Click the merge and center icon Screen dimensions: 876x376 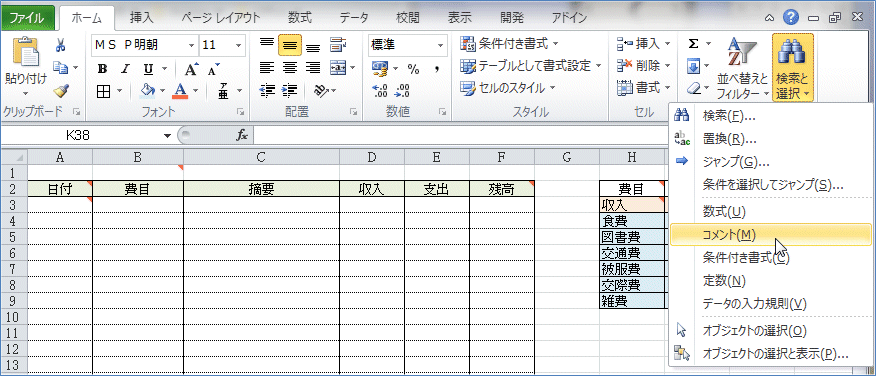(x=338, y=68)
